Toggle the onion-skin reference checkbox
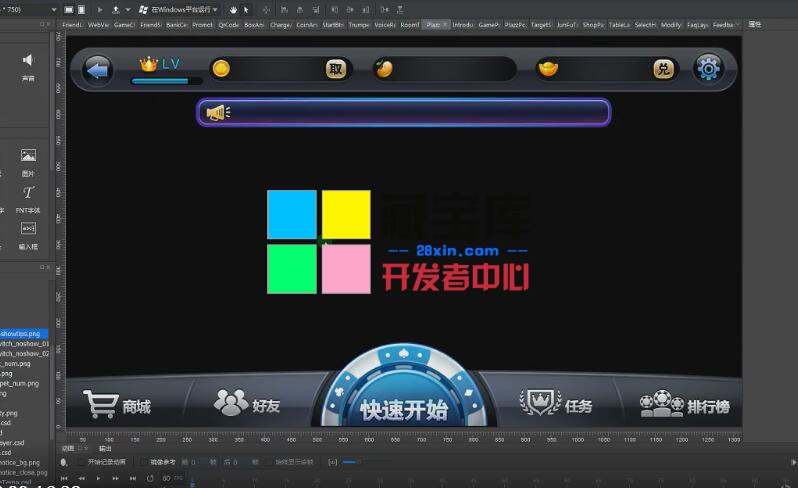This screenshot has height=488, width=798. pos(144,462)
